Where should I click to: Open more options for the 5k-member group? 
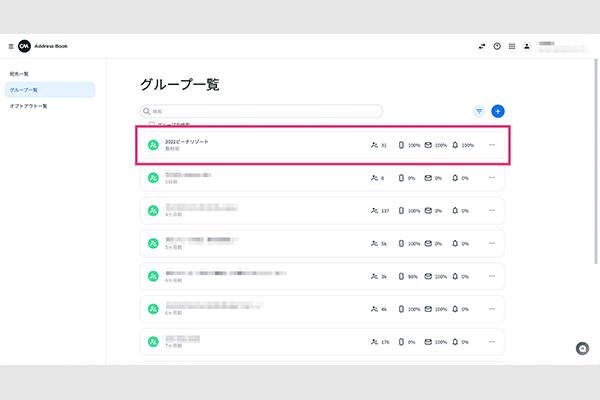(x=492, y=244)
